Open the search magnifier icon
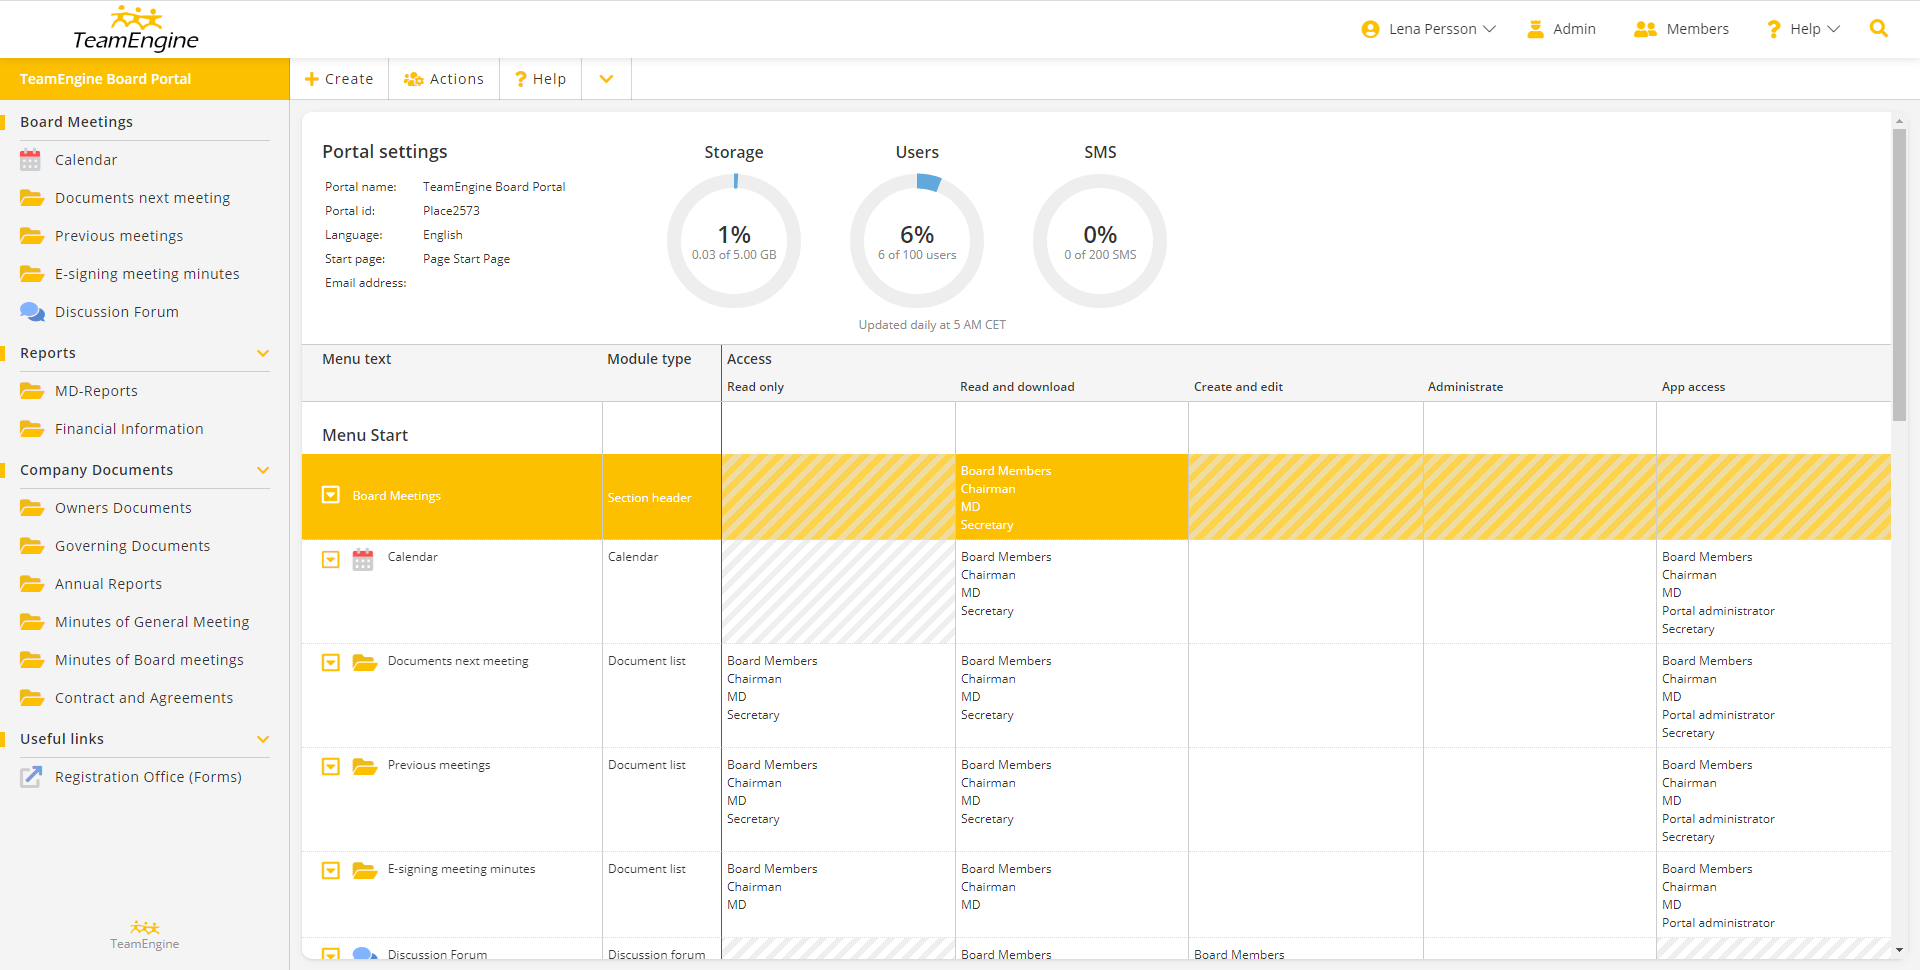 pyautogui.click(x=1879, y=29)
